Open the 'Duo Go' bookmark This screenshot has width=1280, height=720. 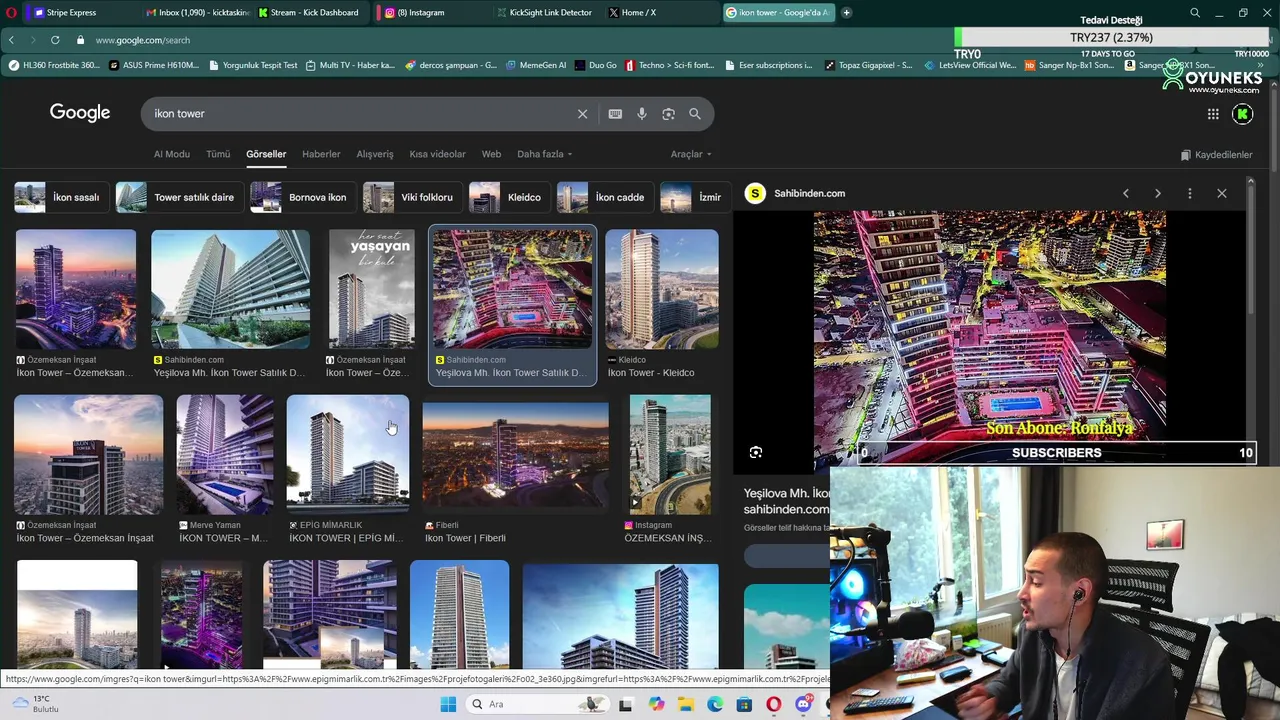pyautogui.click(x=596, y=65)
